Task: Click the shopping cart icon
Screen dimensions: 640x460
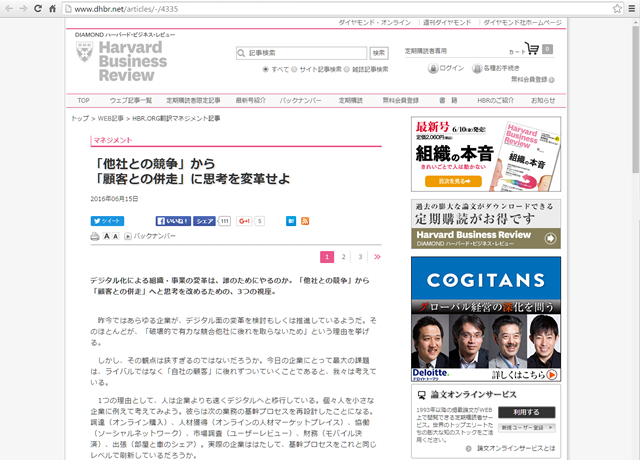Action: [531, 50]
